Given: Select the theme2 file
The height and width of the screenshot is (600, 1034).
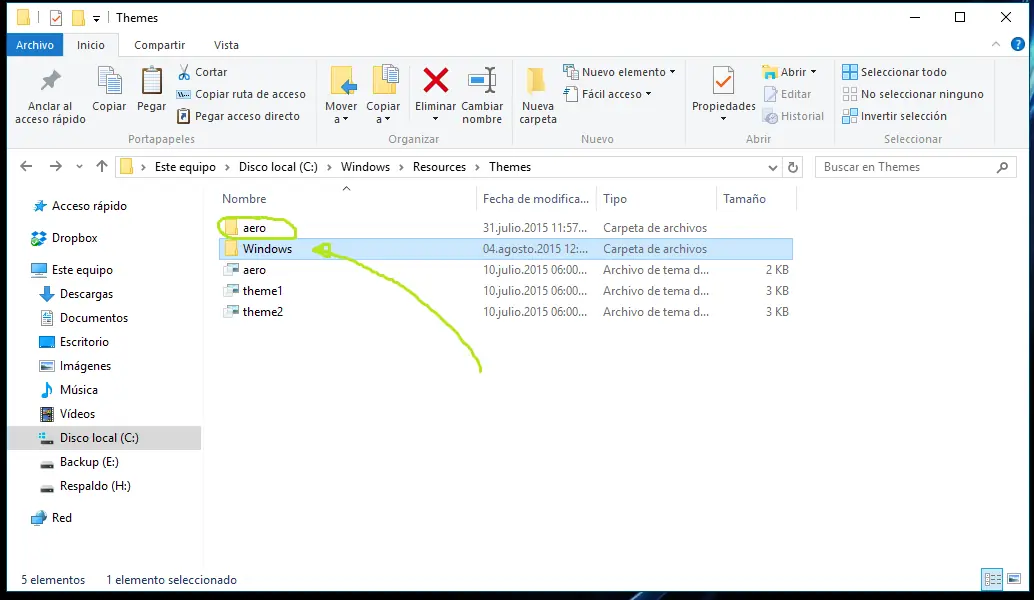Looking at the screenshot, I should 506,312.
